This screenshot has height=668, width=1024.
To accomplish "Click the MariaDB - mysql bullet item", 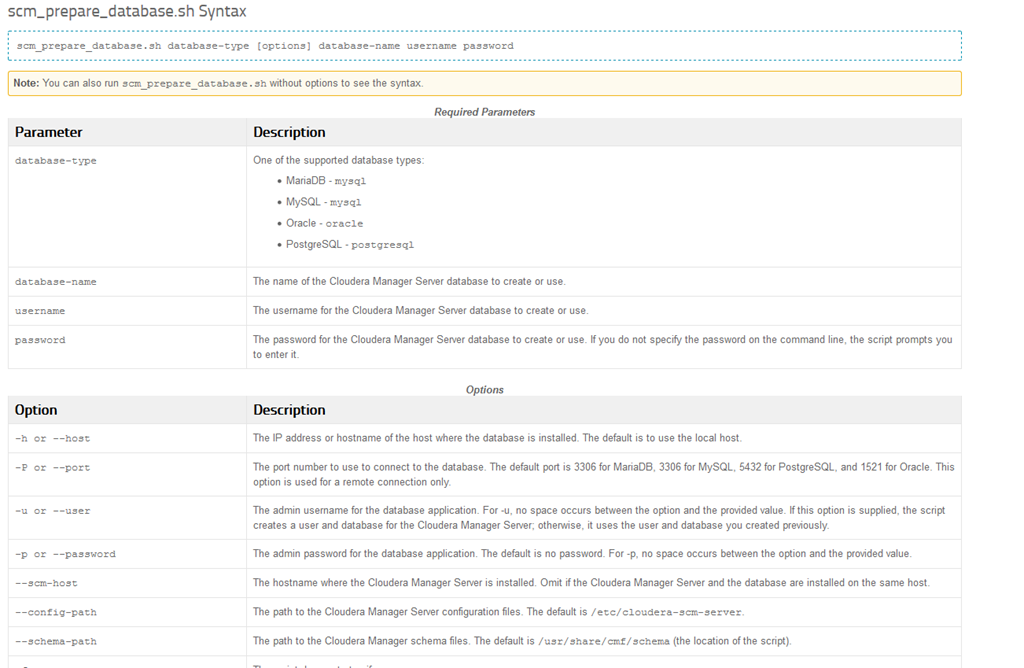I will pyautogui.click(x=326, y=181).
